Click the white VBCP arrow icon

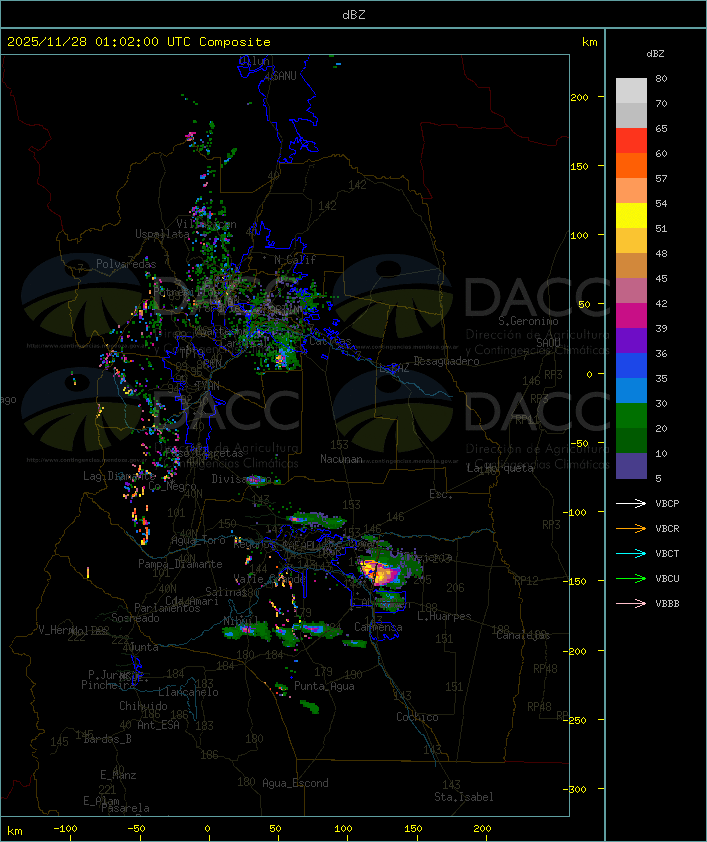click(631, 503)
